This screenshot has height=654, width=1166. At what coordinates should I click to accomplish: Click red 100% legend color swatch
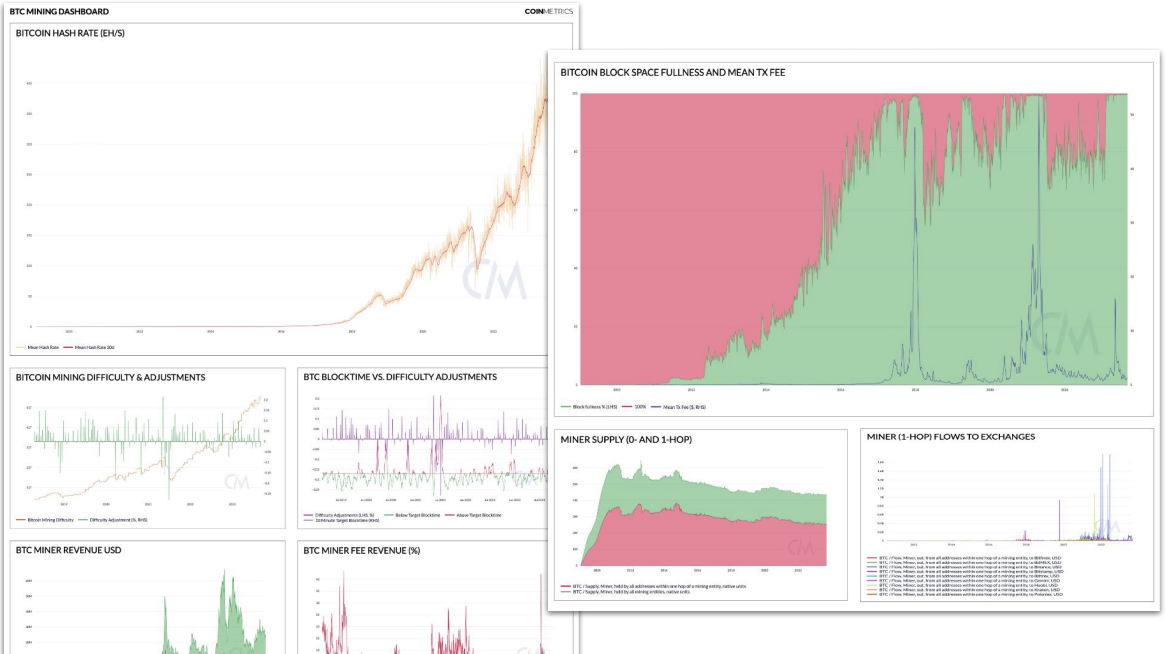[625, 407]
